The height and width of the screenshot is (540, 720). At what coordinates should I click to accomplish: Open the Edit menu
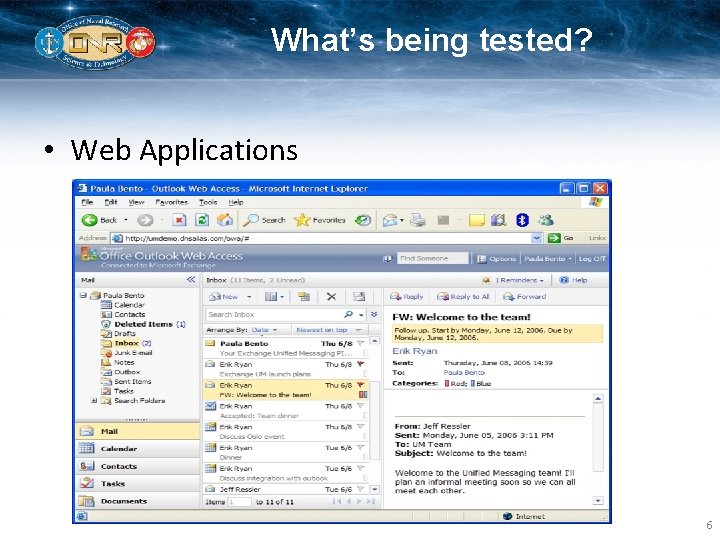click(111, 202)
